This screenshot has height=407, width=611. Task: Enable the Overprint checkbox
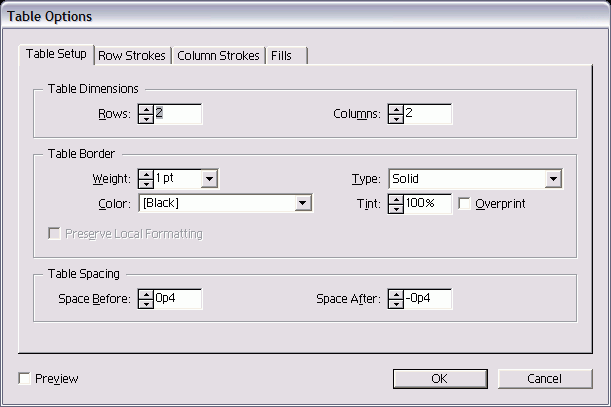tap(465, 204)
